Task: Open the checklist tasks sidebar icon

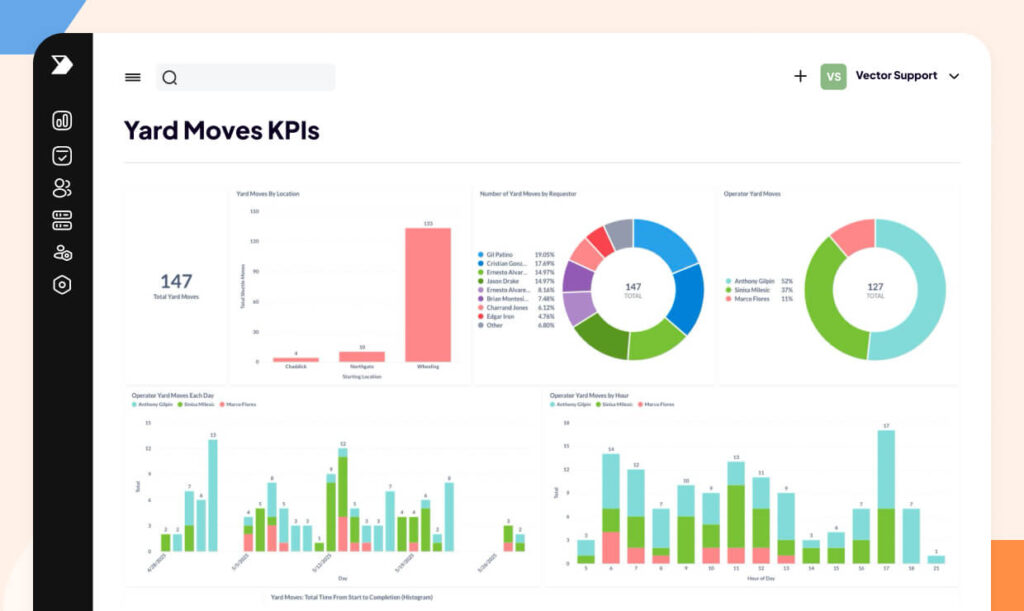Action: click(x=62, y=155)
